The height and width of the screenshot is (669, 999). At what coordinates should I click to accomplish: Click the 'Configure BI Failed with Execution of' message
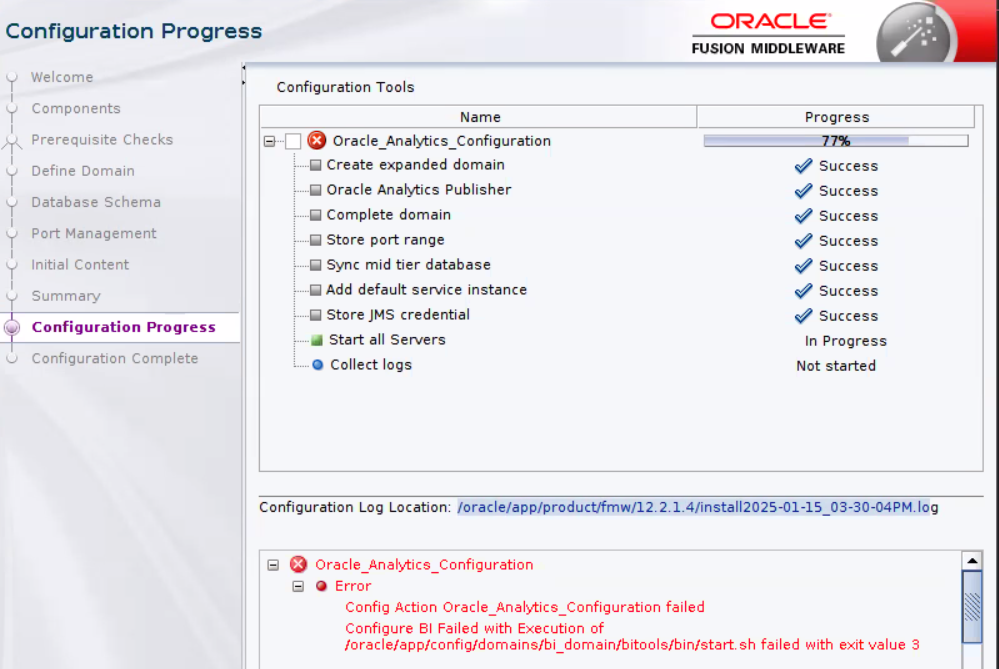click(474, 628)
